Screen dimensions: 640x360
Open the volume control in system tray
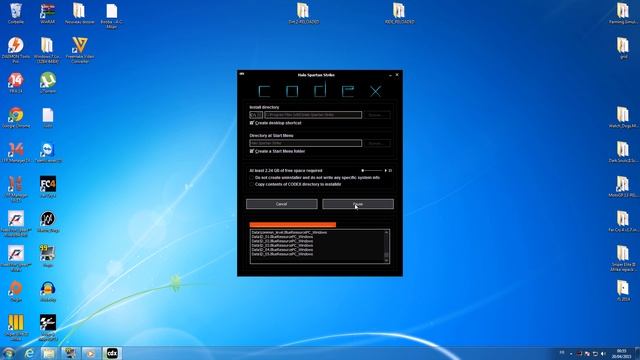click(x=603, y=353)
